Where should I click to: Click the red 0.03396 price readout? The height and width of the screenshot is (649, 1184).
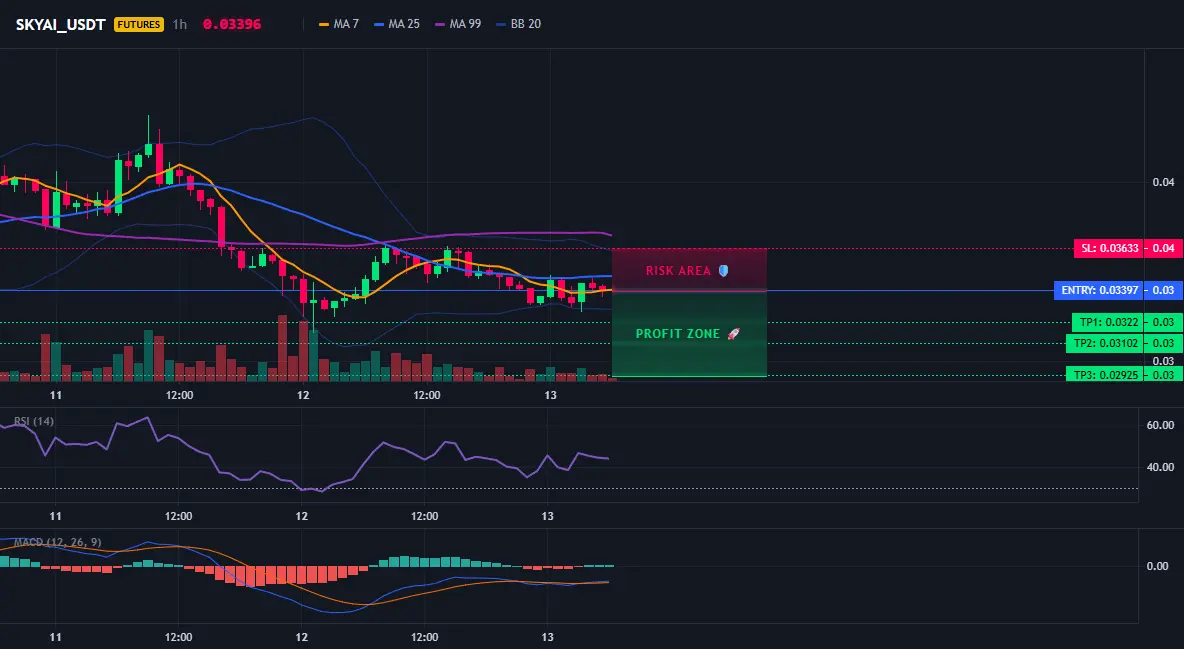pos(232,24)
